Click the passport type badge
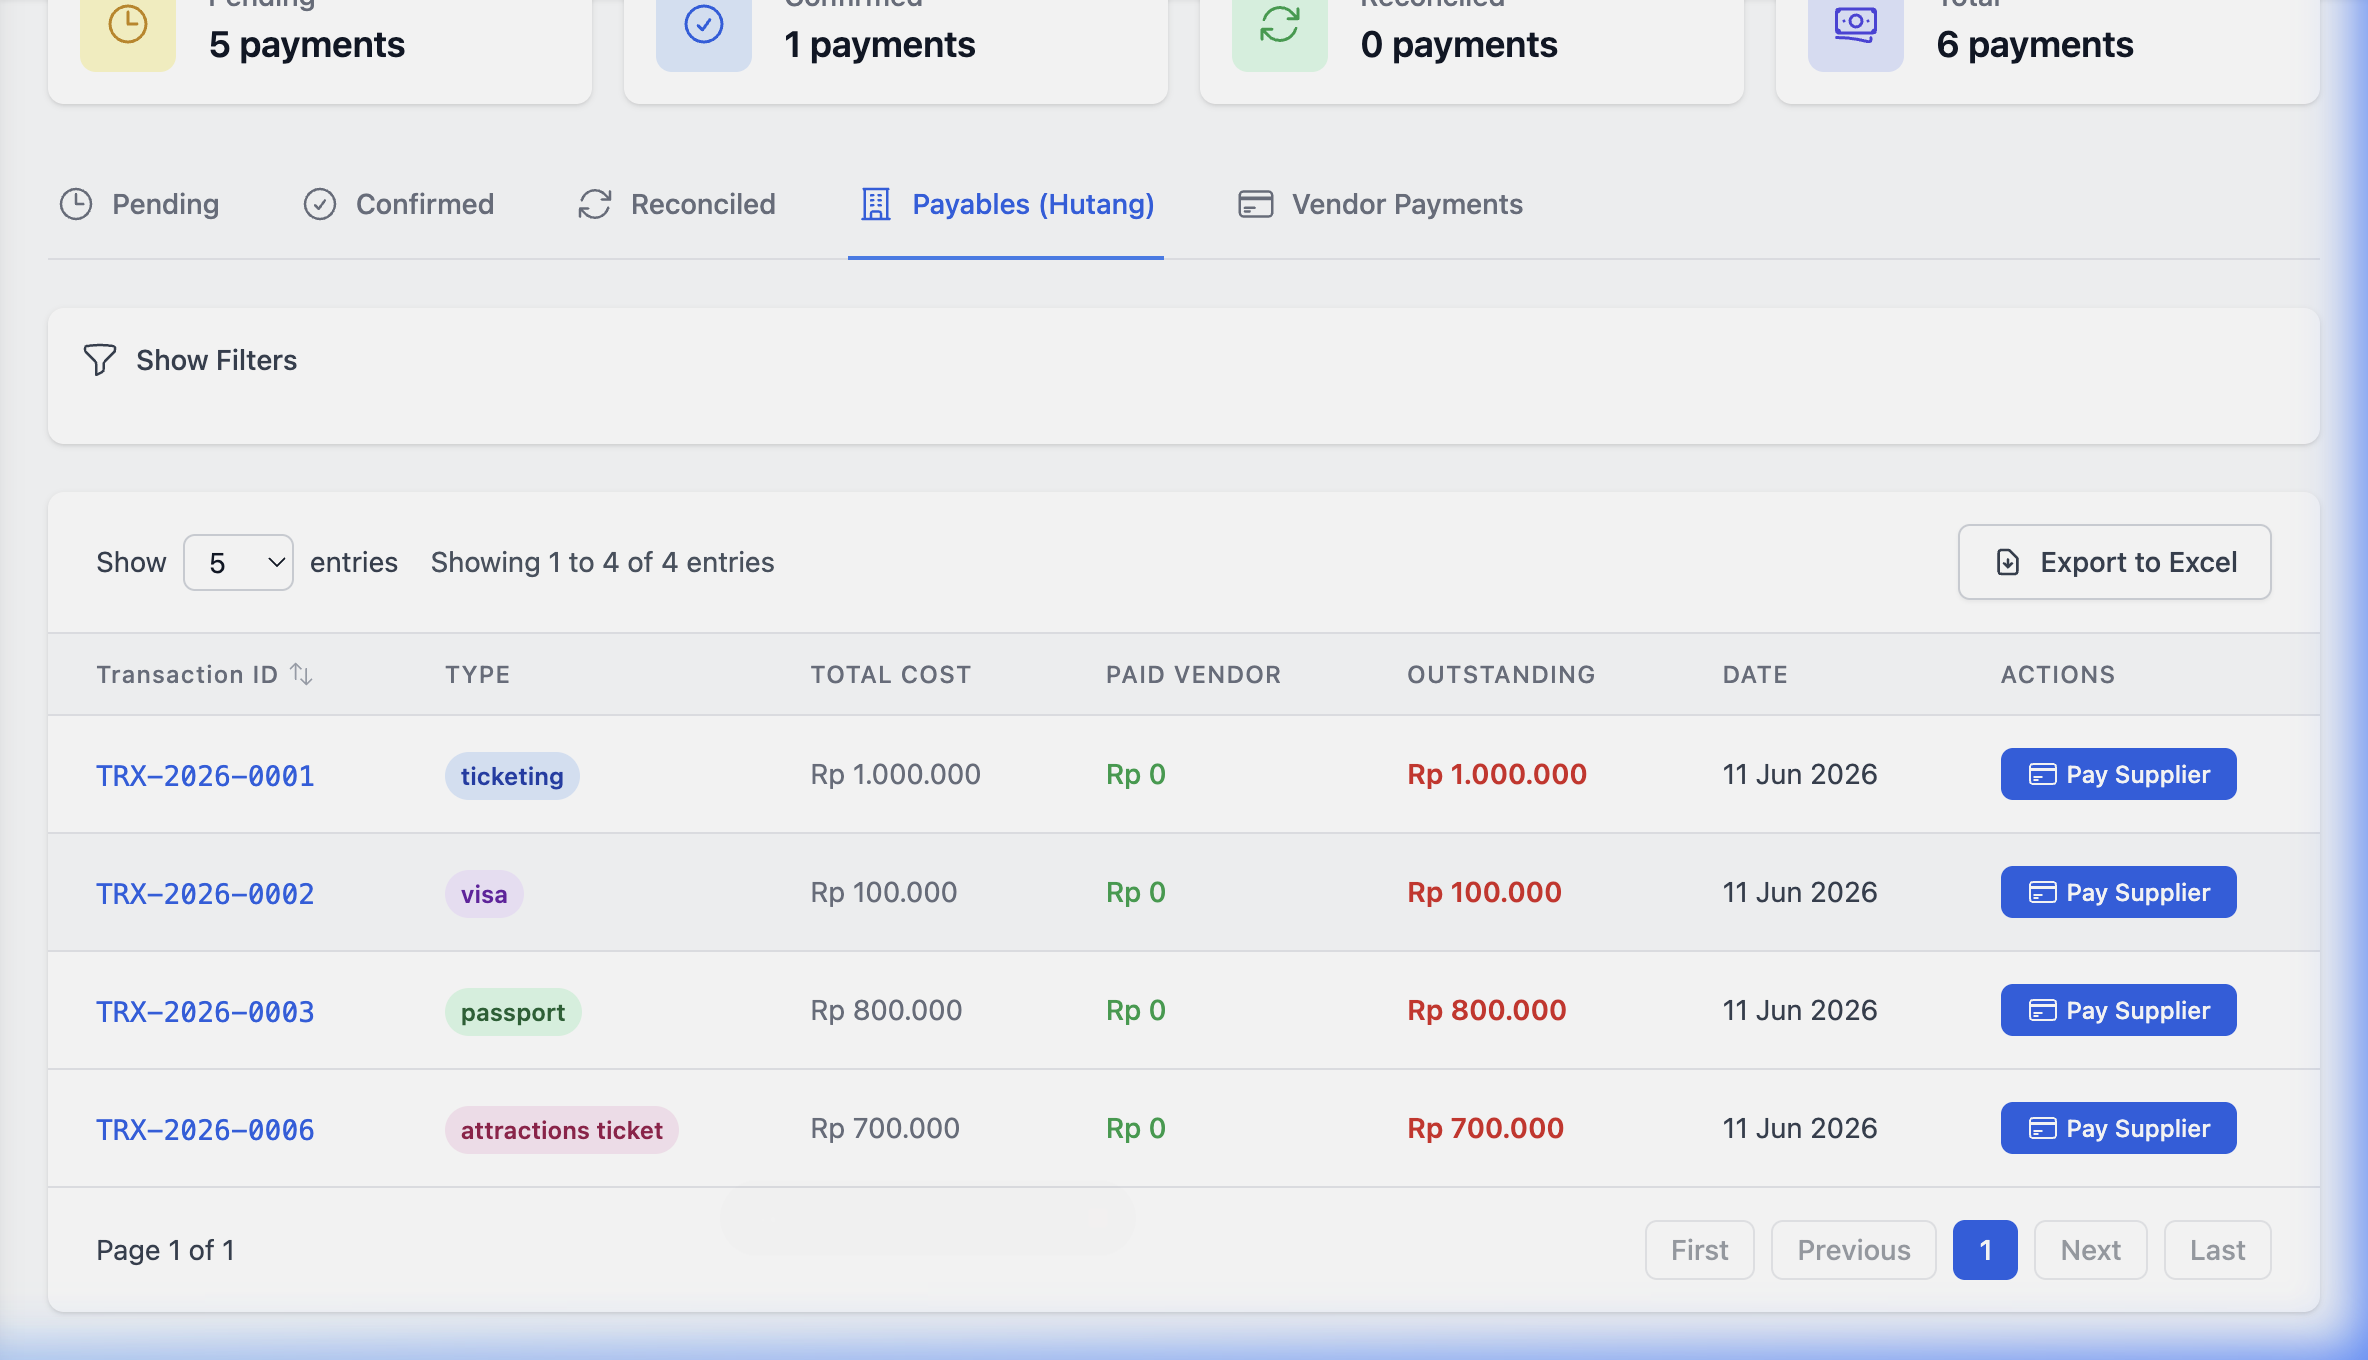Image resolution: width=2368 pixels, height=1360 pixels. click(513, 1012)
